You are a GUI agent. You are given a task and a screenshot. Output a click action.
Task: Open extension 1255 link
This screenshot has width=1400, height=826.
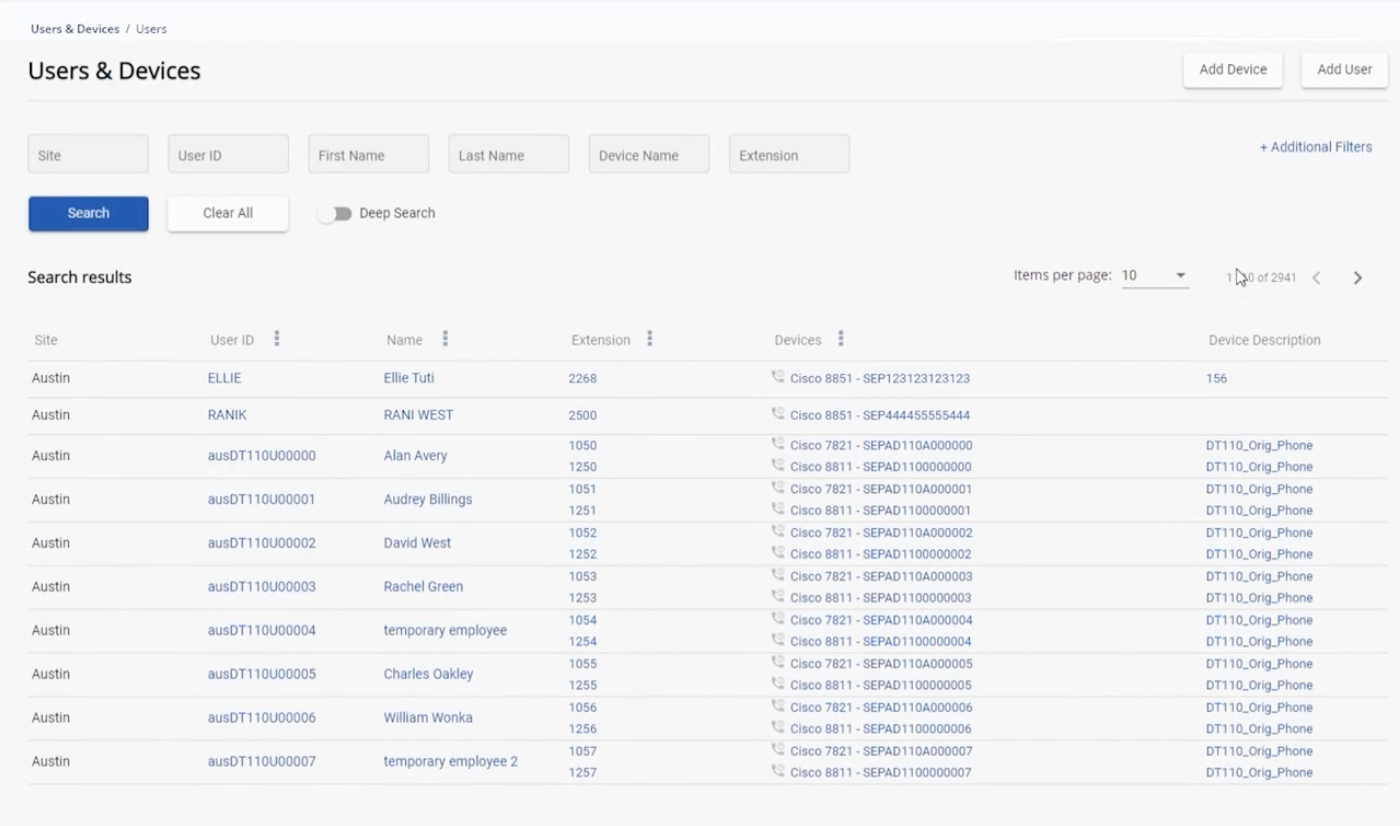pos(582,685)
